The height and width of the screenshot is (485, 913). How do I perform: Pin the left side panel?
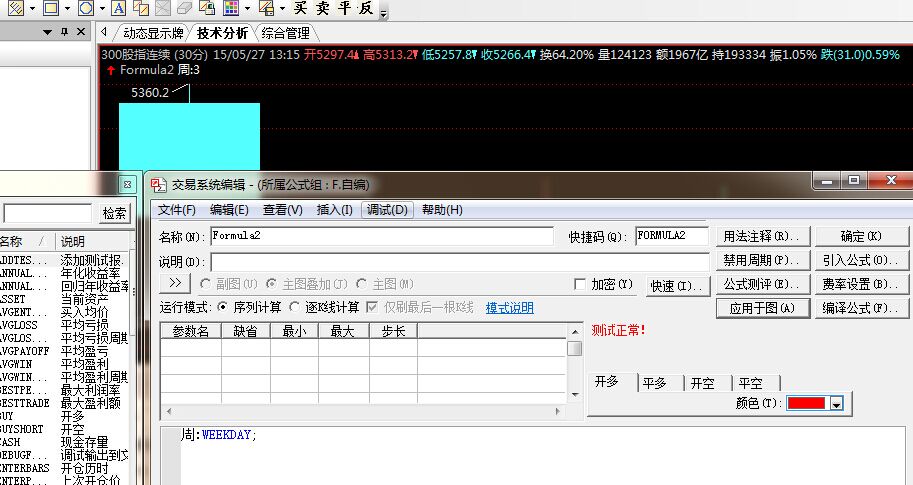65,32
